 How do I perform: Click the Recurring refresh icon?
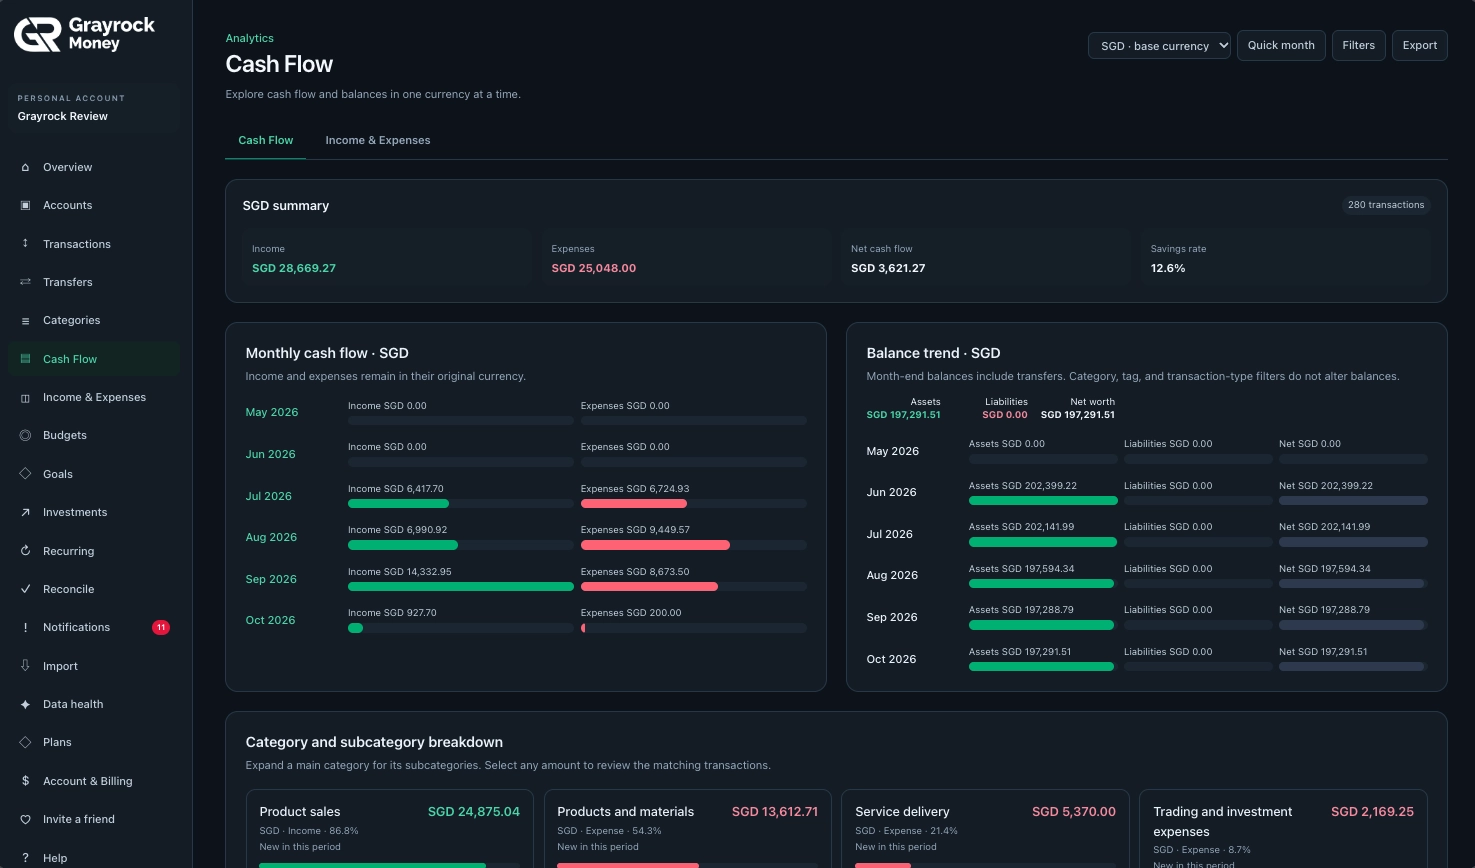coord(25,551)
